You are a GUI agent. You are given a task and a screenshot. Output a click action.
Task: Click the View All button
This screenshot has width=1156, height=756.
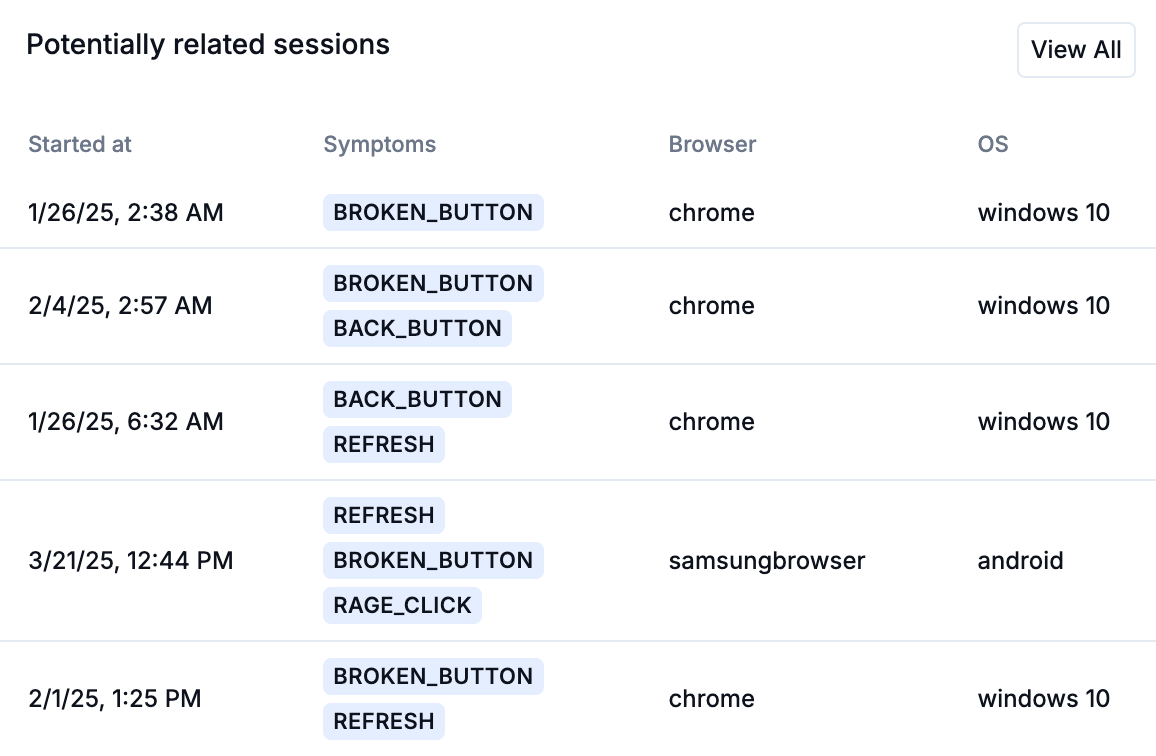1075,50
